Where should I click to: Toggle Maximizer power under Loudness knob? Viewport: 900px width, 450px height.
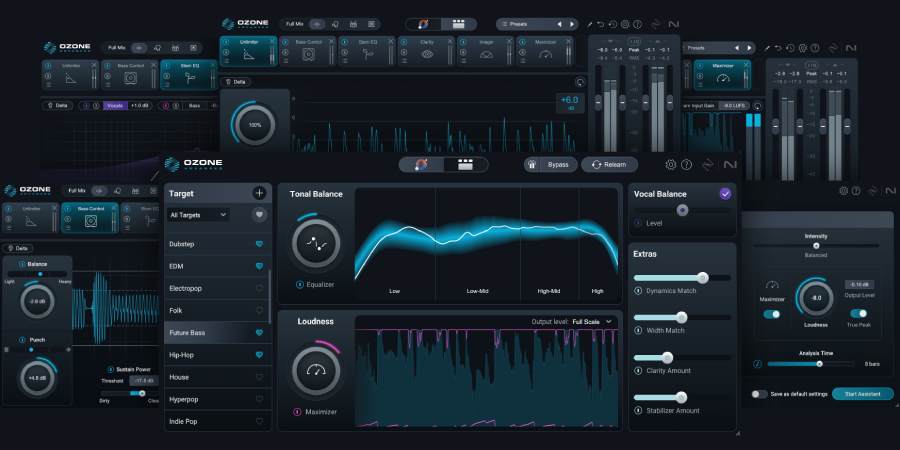coord(297,412)
